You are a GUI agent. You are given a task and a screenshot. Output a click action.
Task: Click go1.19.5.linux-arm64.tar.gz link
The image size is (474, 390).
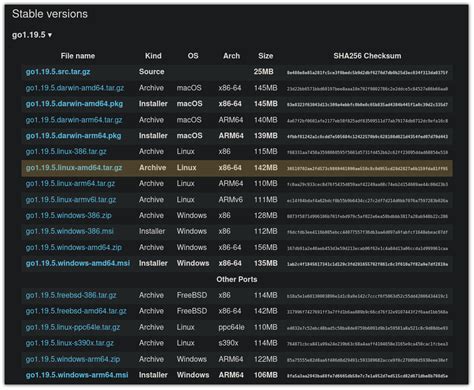coord(70,184)
